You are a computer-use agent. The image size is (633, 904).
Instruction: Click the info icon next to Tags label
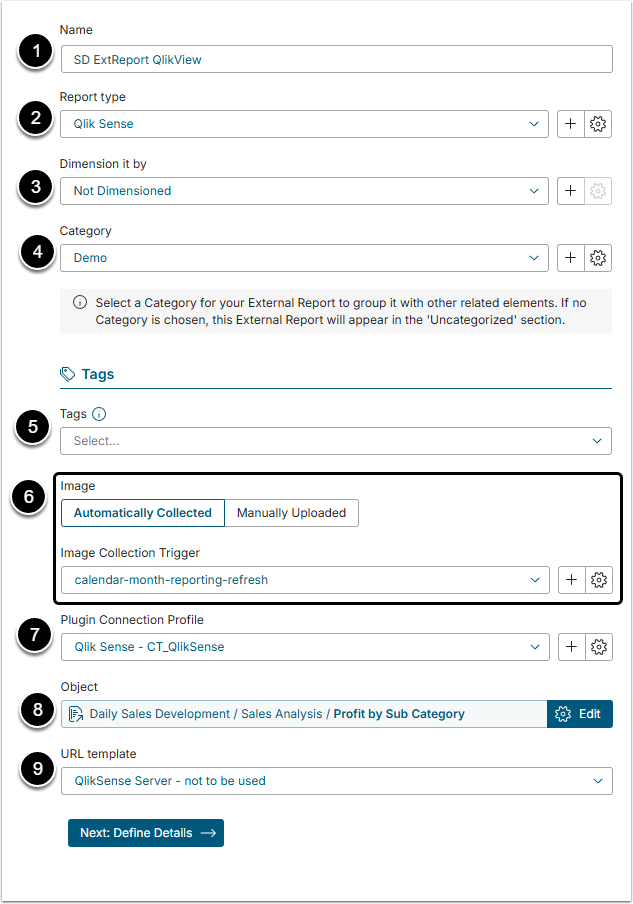tap(99, 414)
